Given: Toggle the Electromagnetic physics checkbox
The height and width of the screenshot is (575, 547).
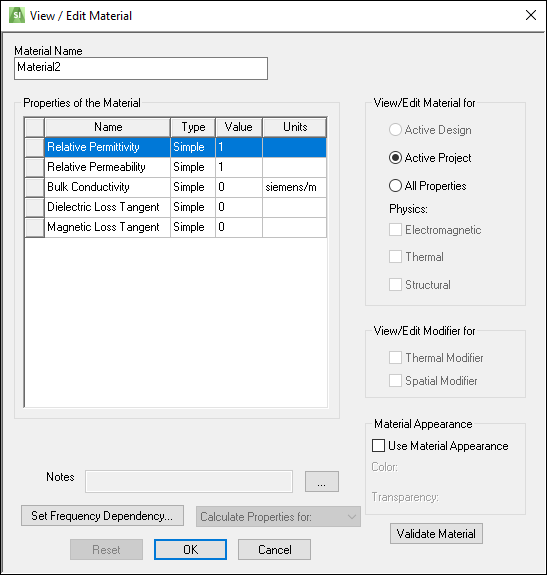Looking at the screenshot, I should coord(395,230).
